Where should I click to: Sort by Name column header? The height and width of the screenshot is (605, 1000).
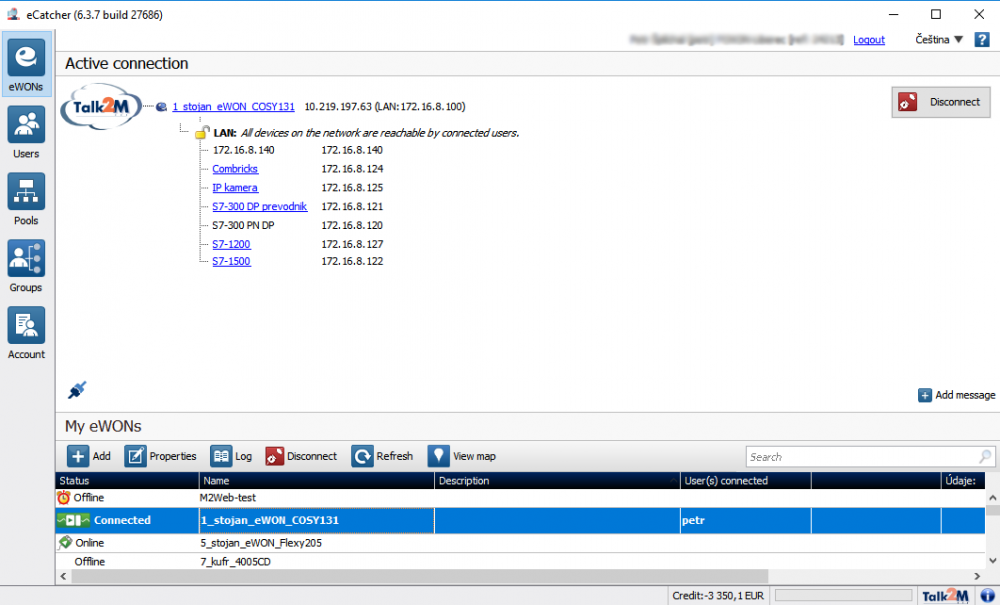pos(316,481)
